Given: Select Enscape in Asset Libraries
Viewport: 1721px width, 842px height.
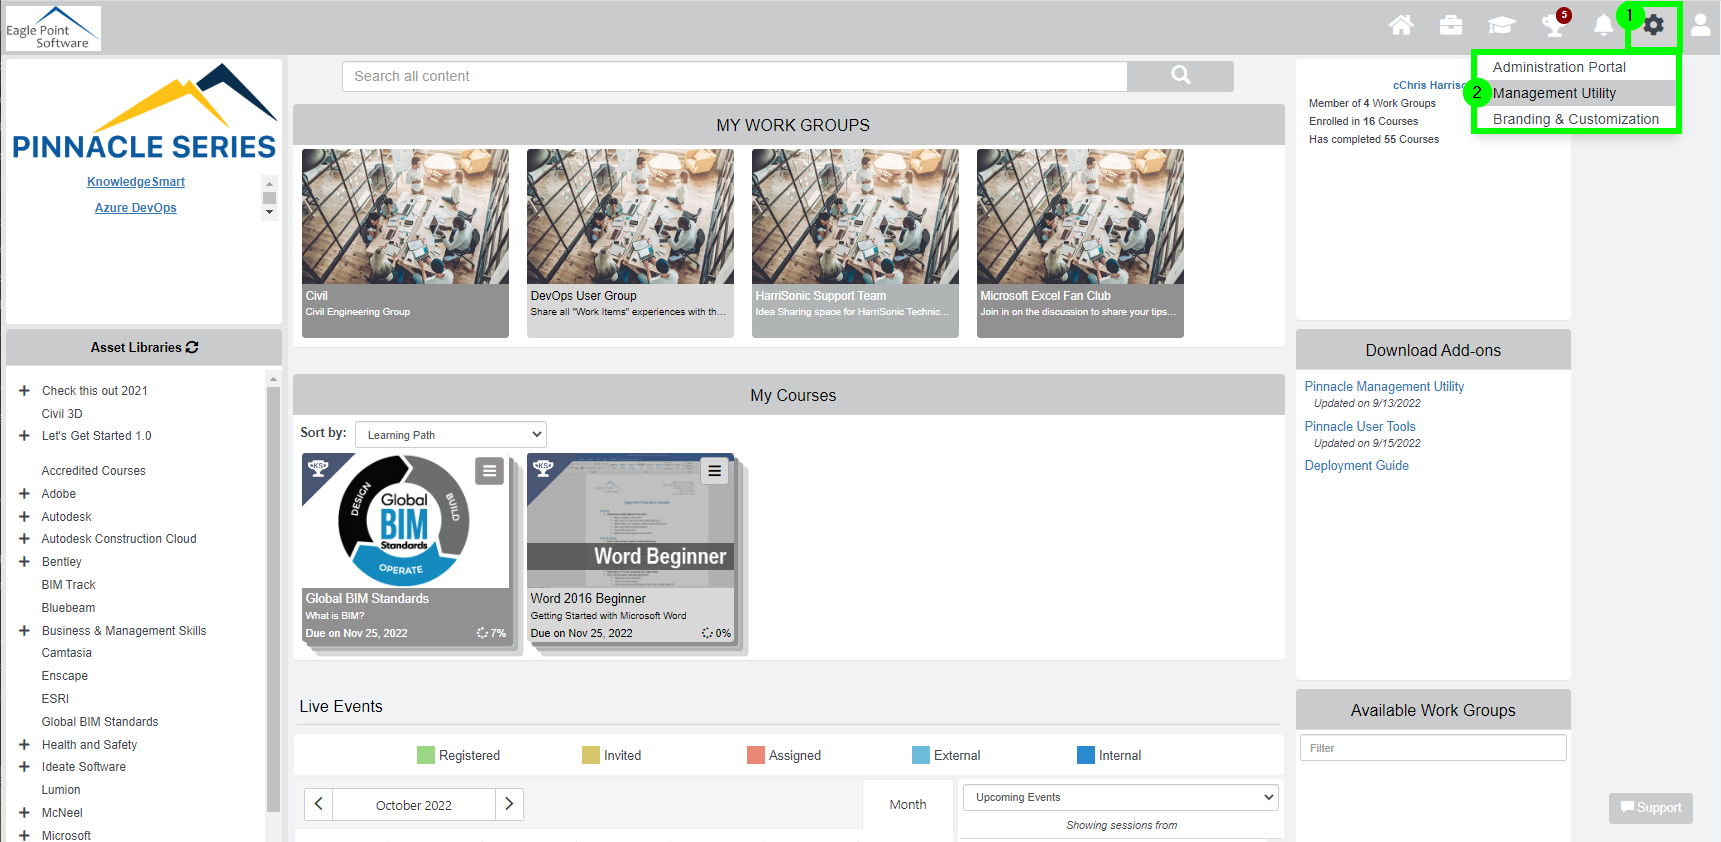Looking at the screenshot, I should (65, 676).
